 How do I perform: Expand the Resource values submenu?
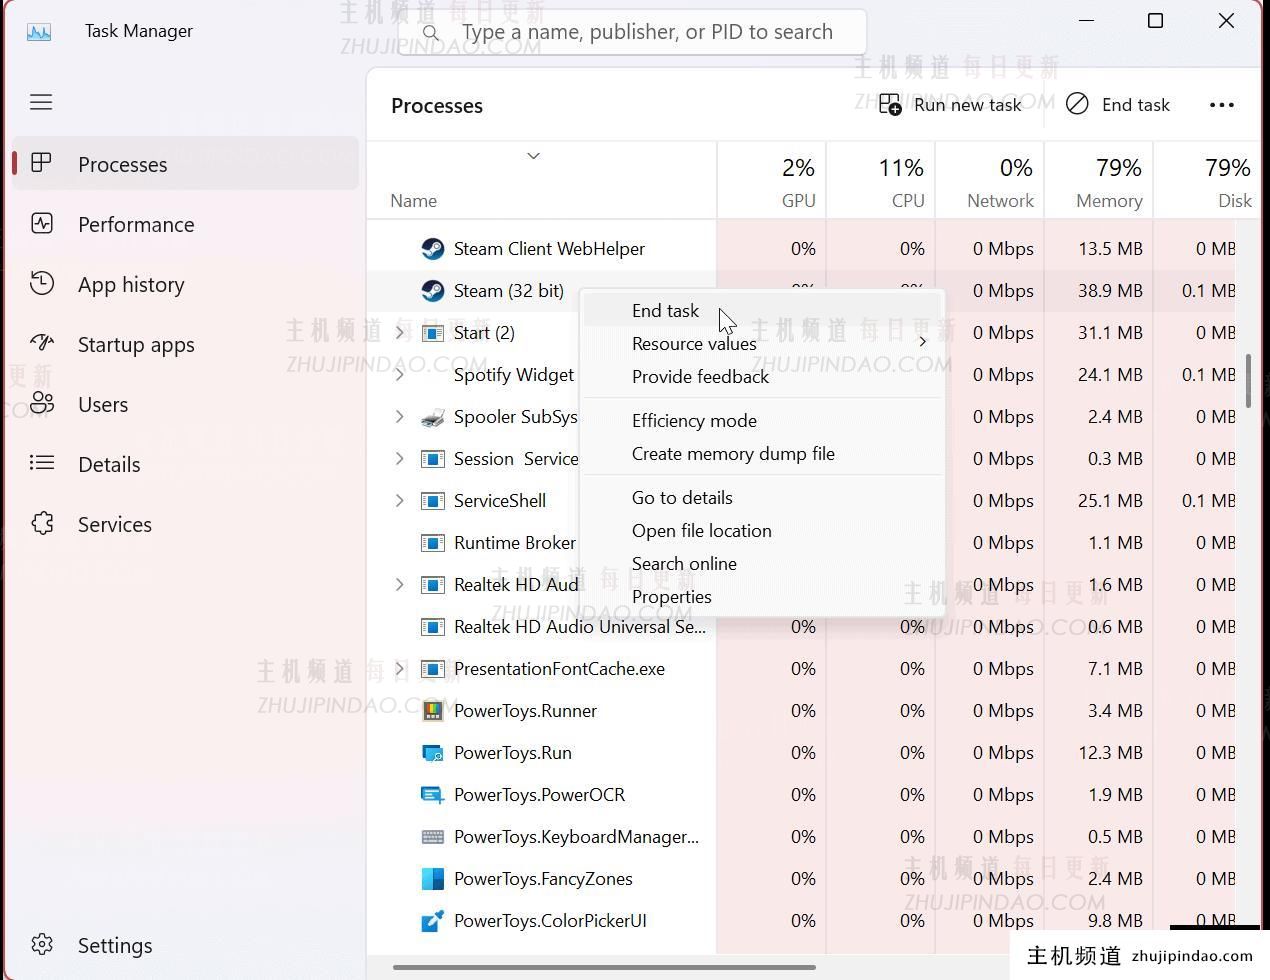694,343
